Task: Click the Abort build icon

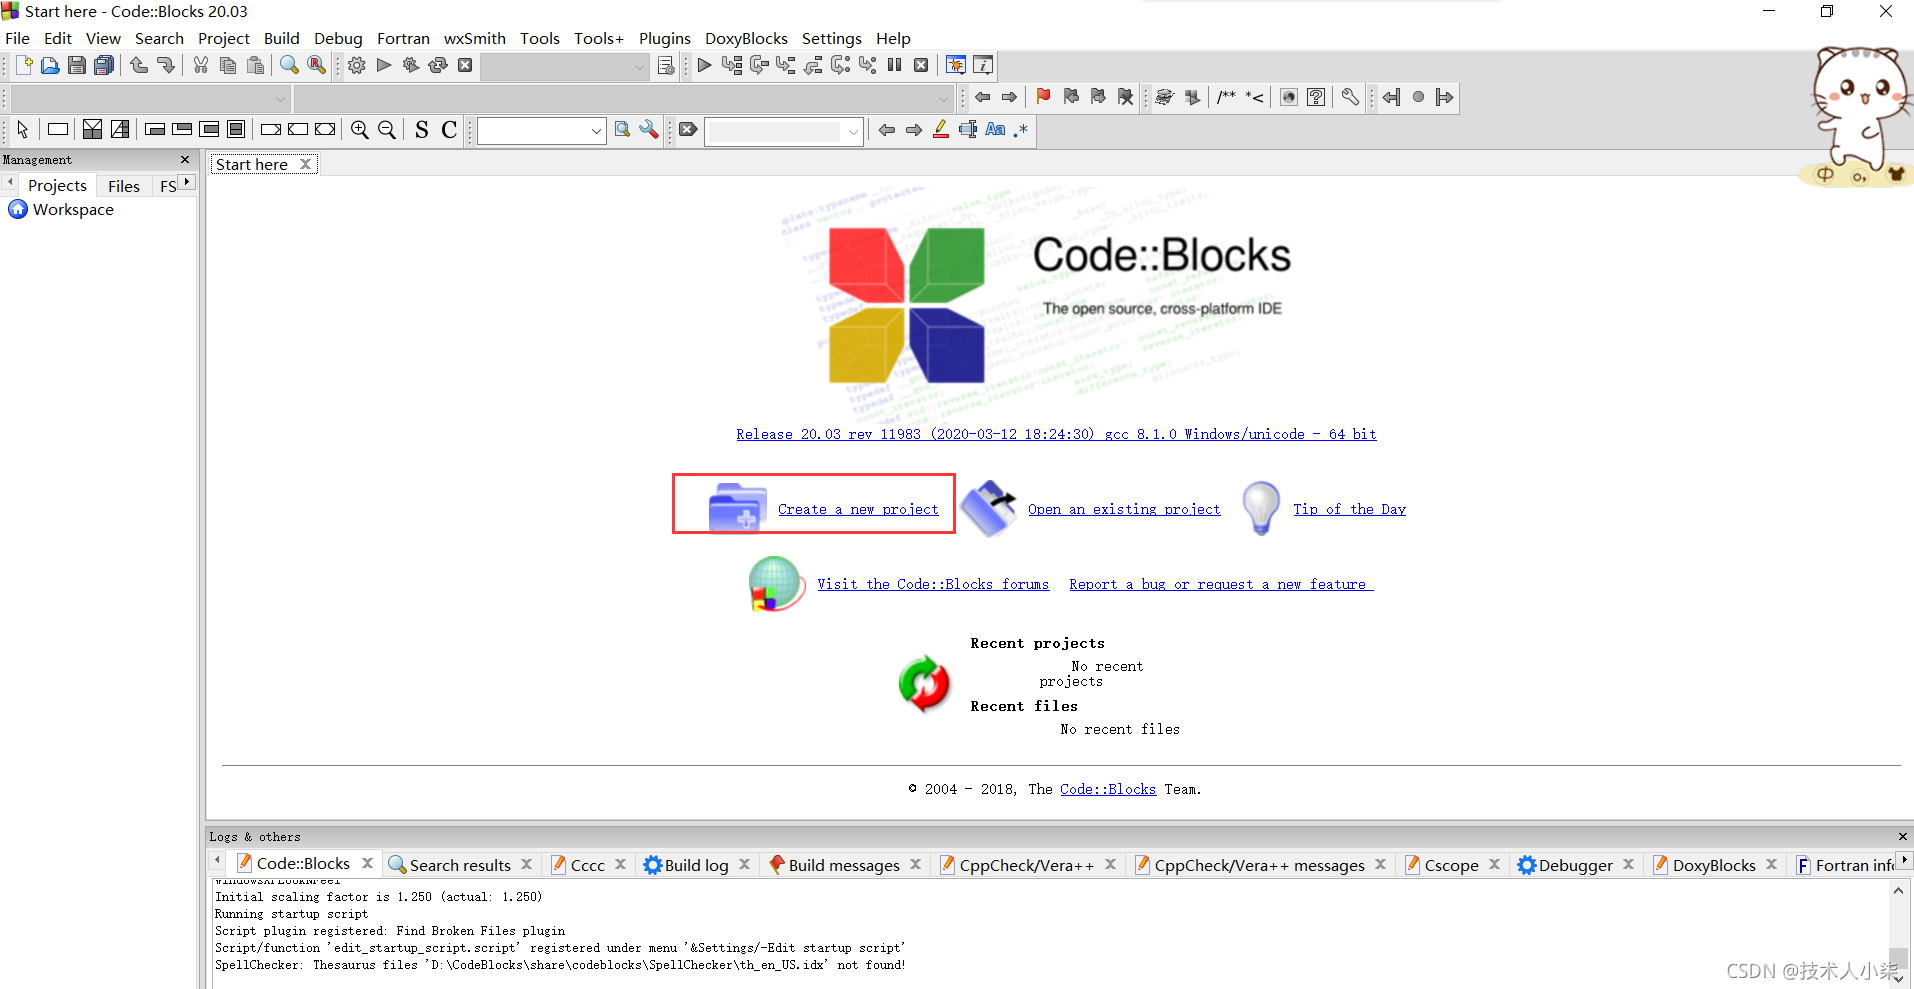Action: [x=465, y=65]
